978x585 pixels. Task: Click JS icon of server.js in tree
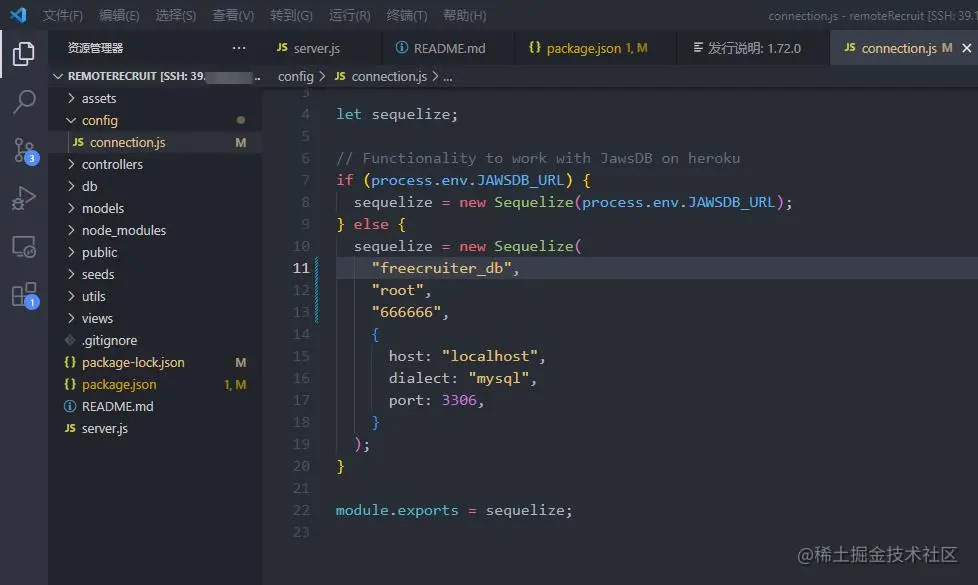70,428
